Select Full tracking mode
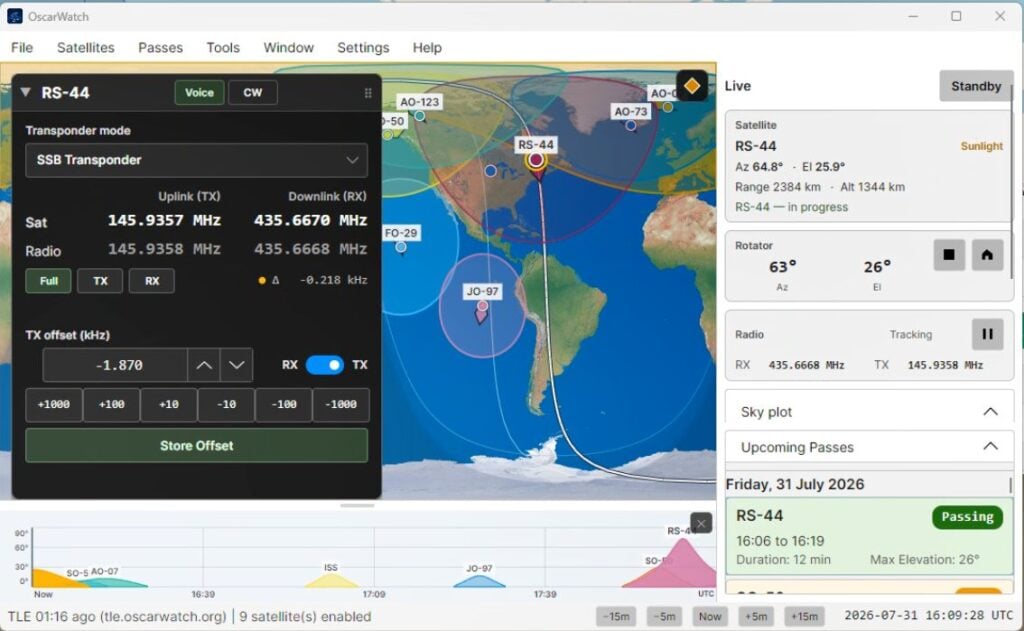 point(48,281)
